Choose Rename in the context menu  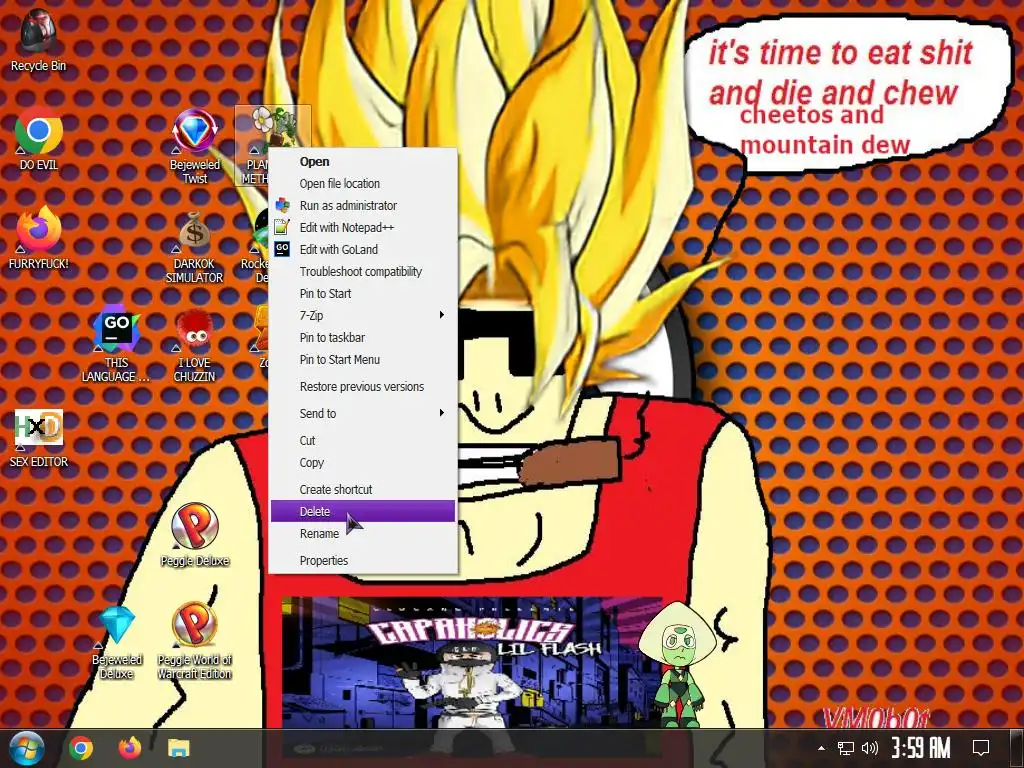point(363,534)
